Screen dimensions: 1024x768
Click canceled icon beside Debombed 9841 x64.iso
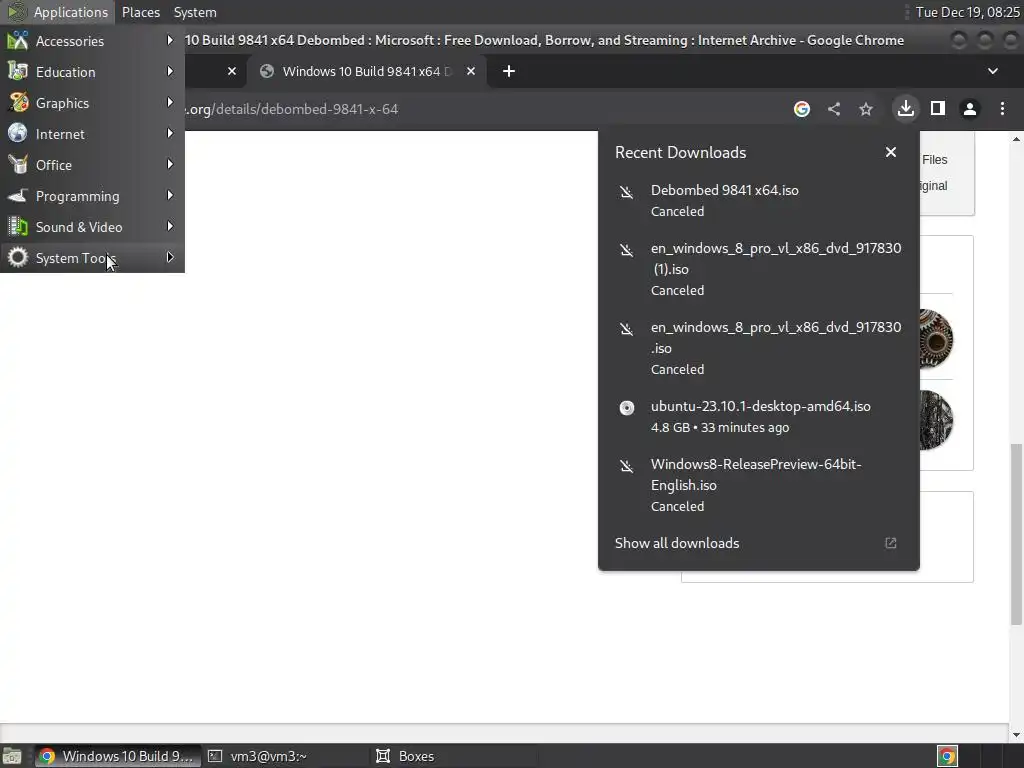pyautogui.click(x=626, y=192)
